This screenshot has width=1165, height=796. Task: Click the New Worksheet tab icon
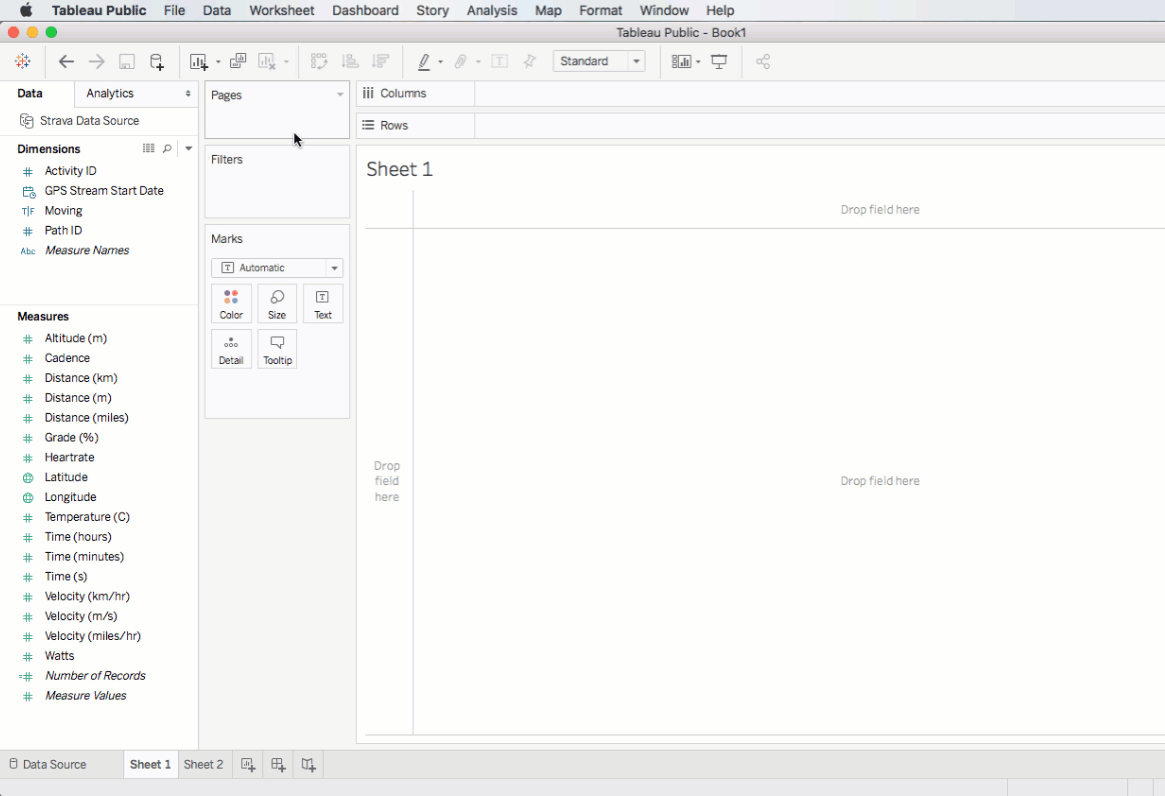click(x=248, y=764)
